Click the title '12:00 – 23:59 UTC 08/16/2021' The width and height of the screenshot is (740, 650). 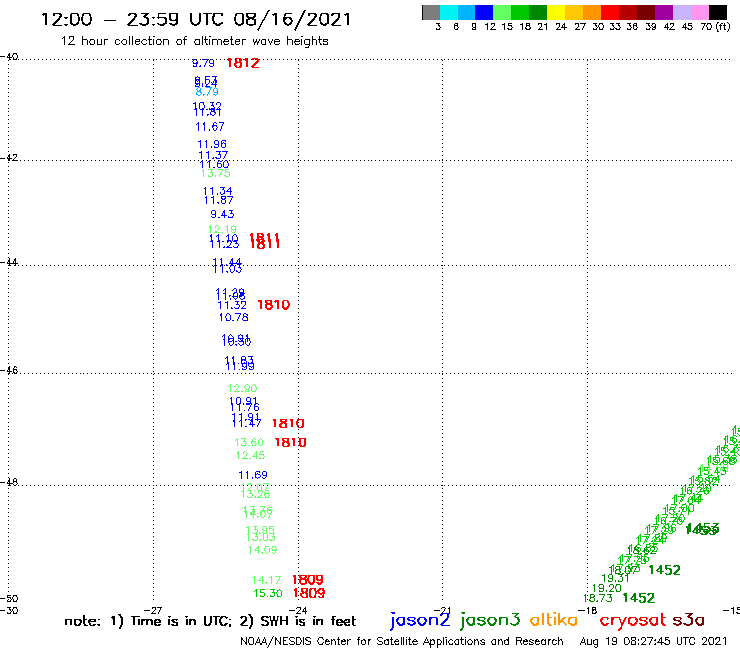[x=196, y=19]
